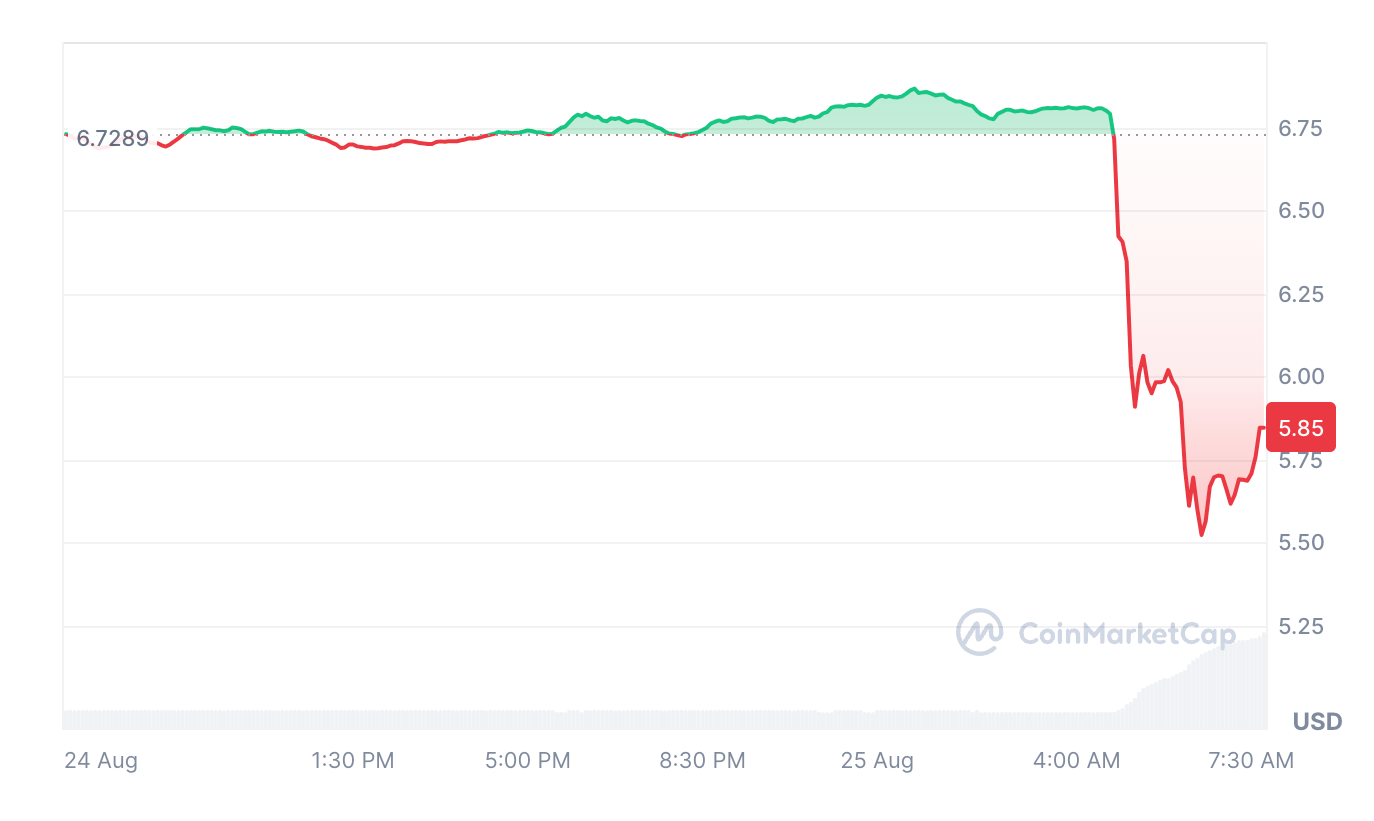This screenshot has width=1374, height=821.
Task: Click the 6.25 price axis label
Action: 1301,294
